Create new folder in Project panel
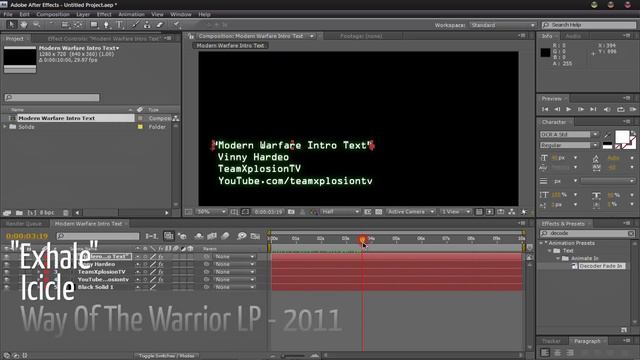 point(19,213)
